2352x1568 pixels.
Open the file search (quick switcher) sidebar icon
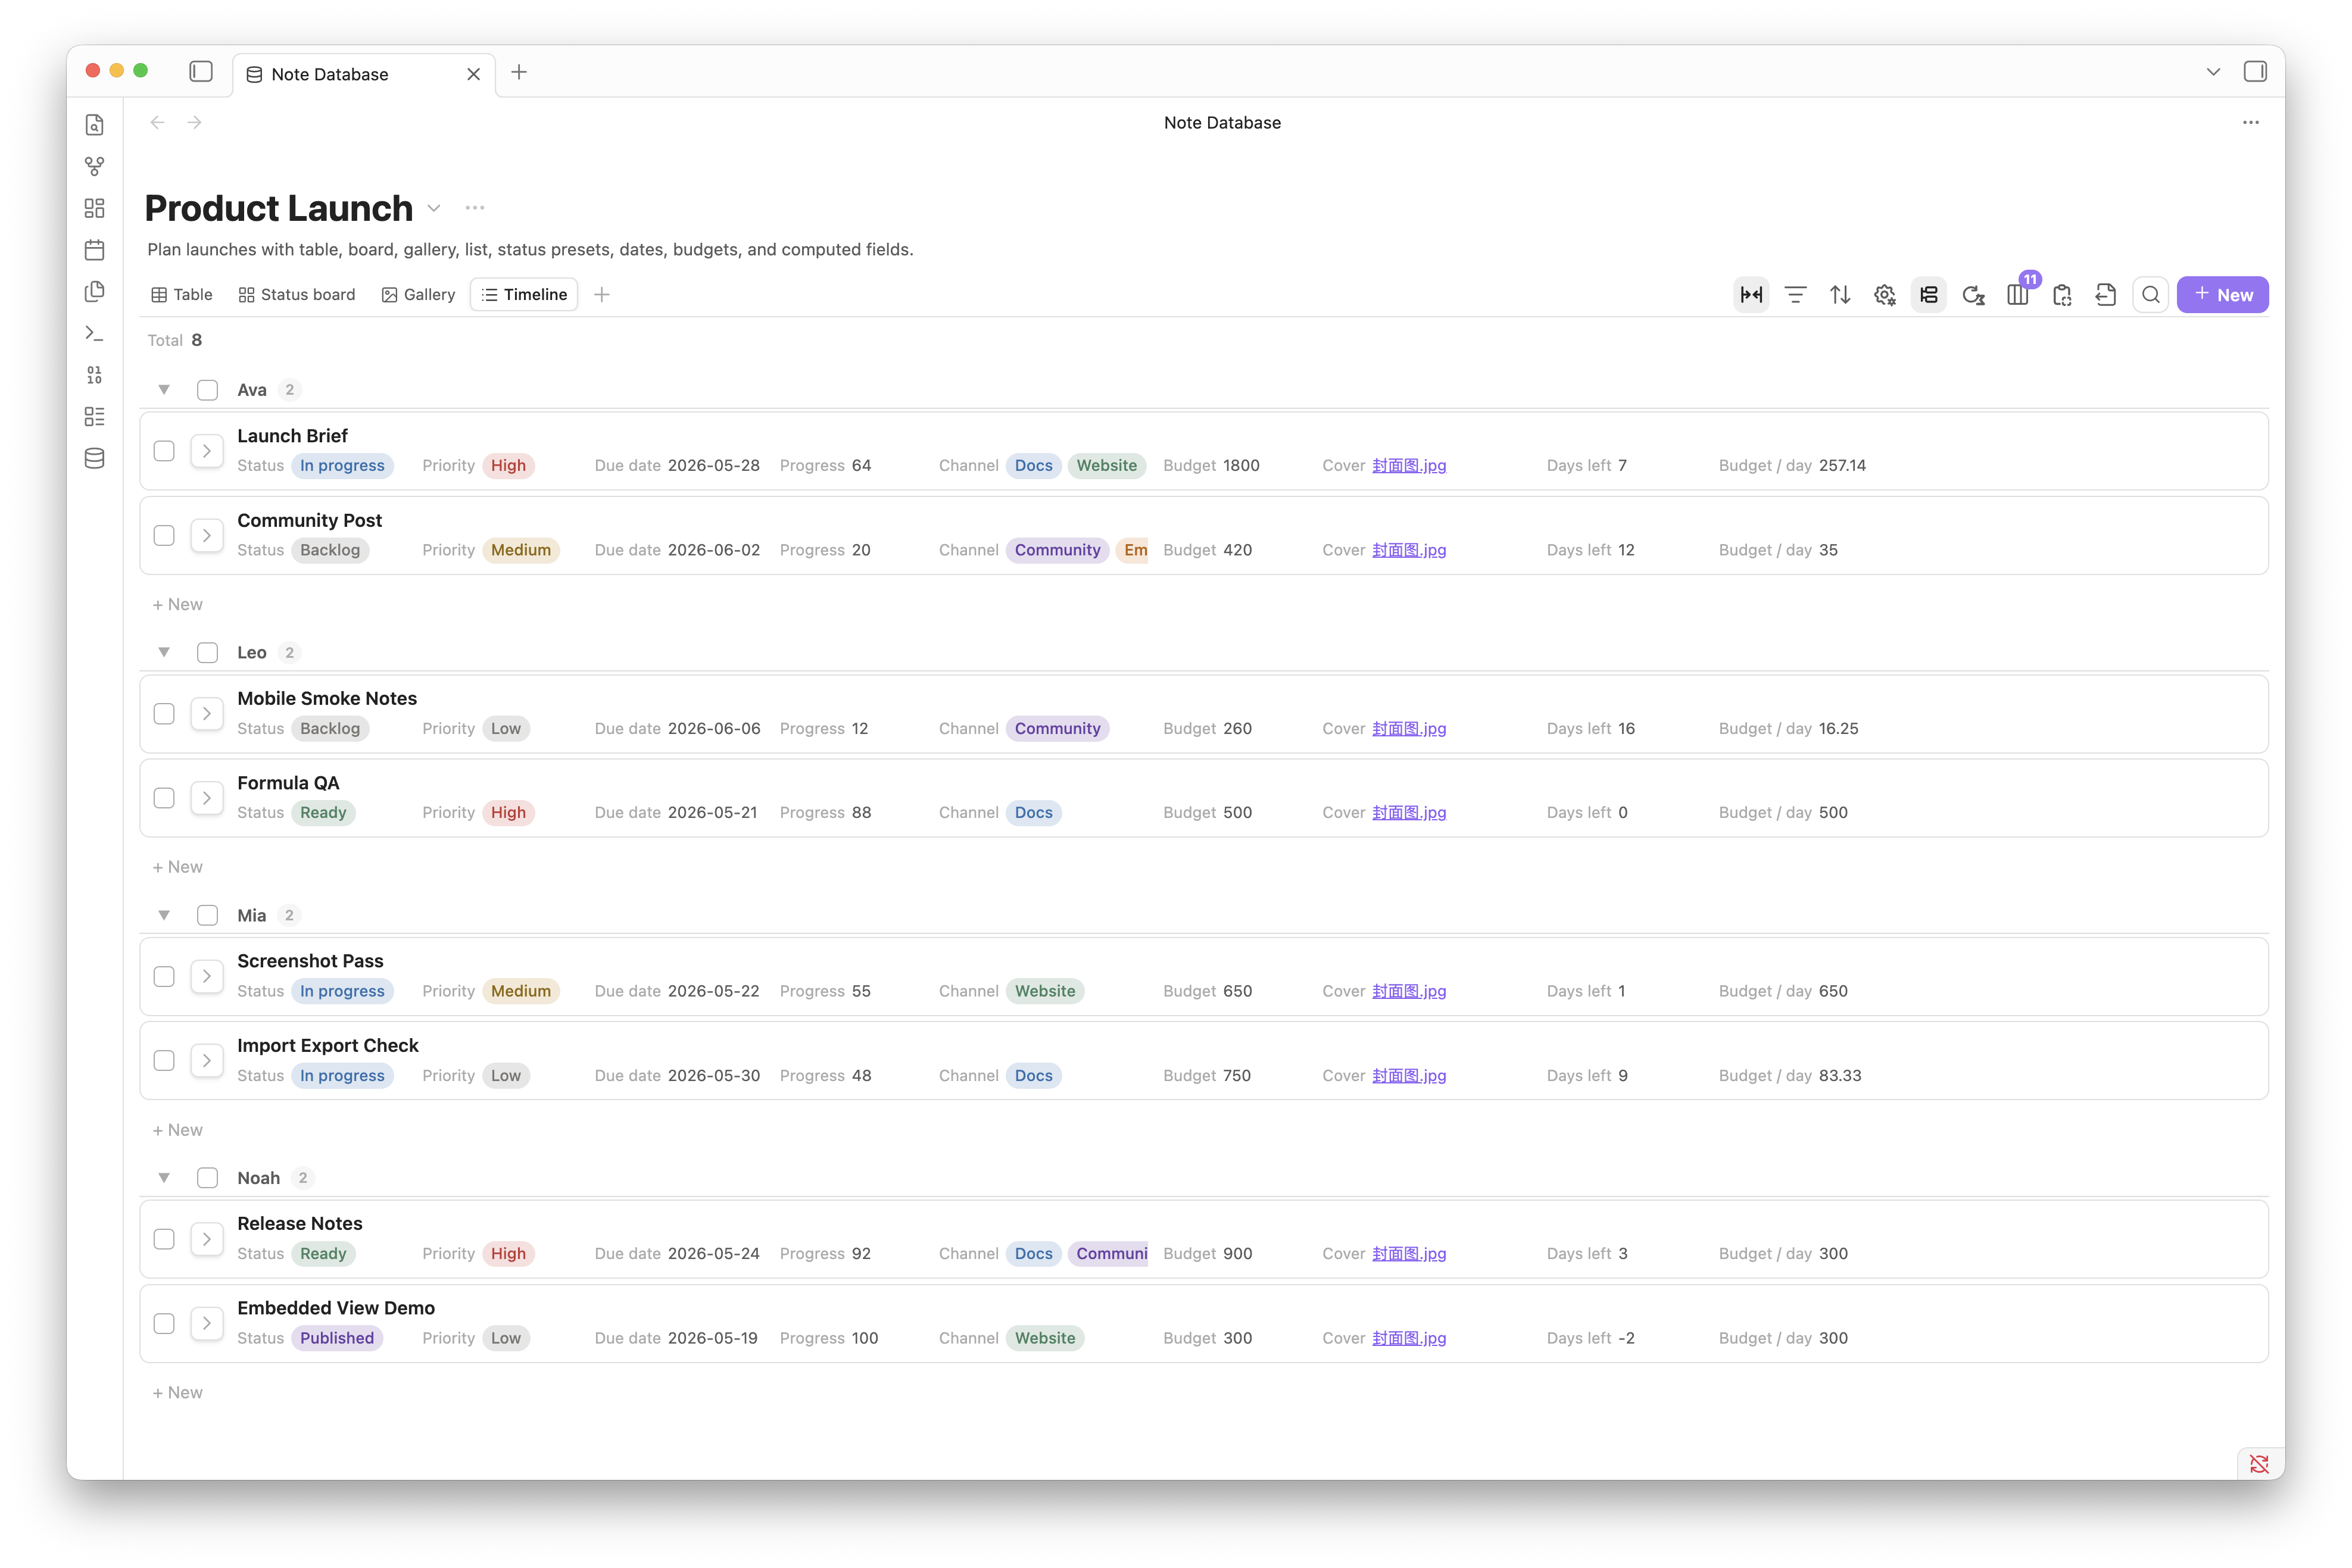[94, 125]
